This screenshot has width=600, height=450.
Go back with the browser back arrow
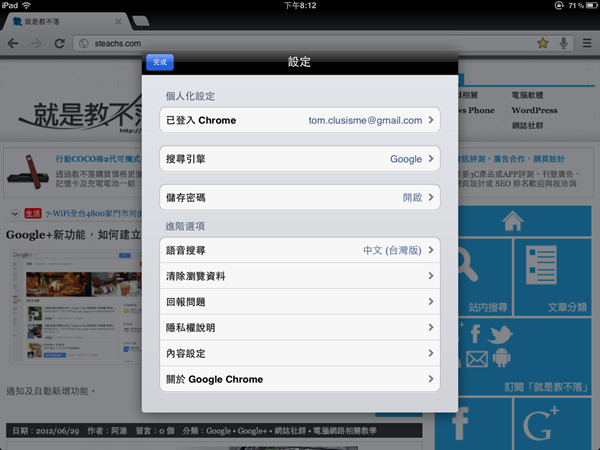click(13, 43)
